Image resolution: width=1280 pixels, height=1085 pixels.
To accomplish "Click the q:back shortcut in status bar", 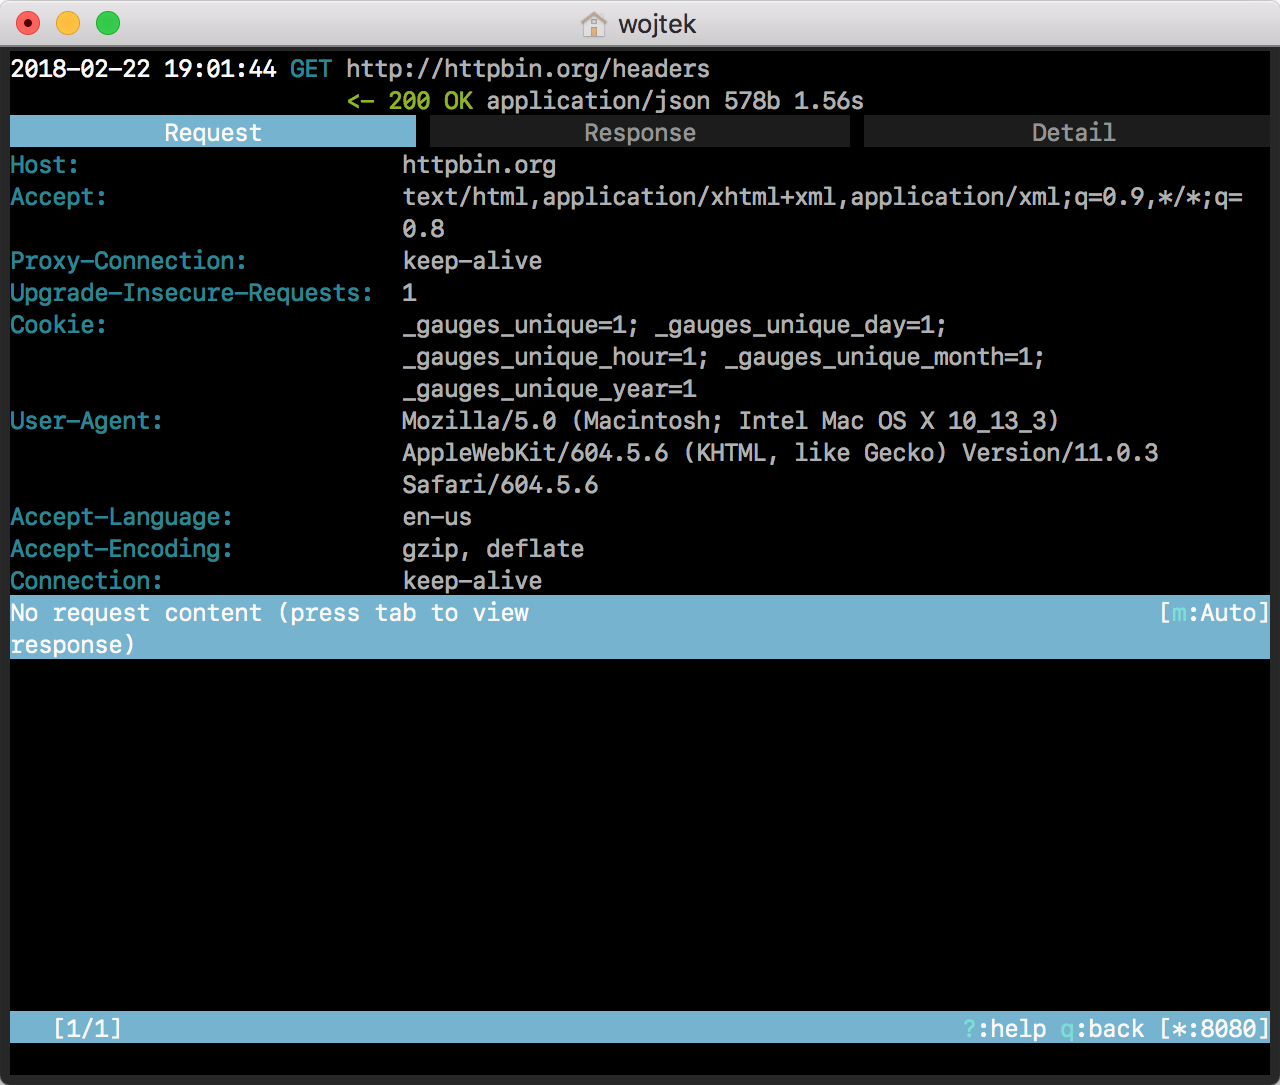I will coord(1102,1028).
